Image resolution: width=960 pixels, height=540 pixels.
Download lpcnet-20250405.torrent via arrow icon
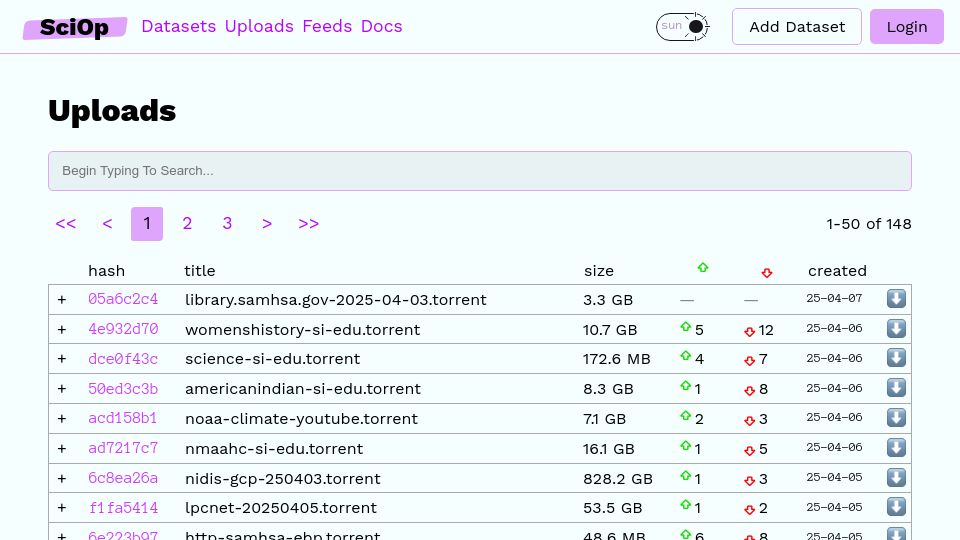pyautogui.click(x=896, y=508)
